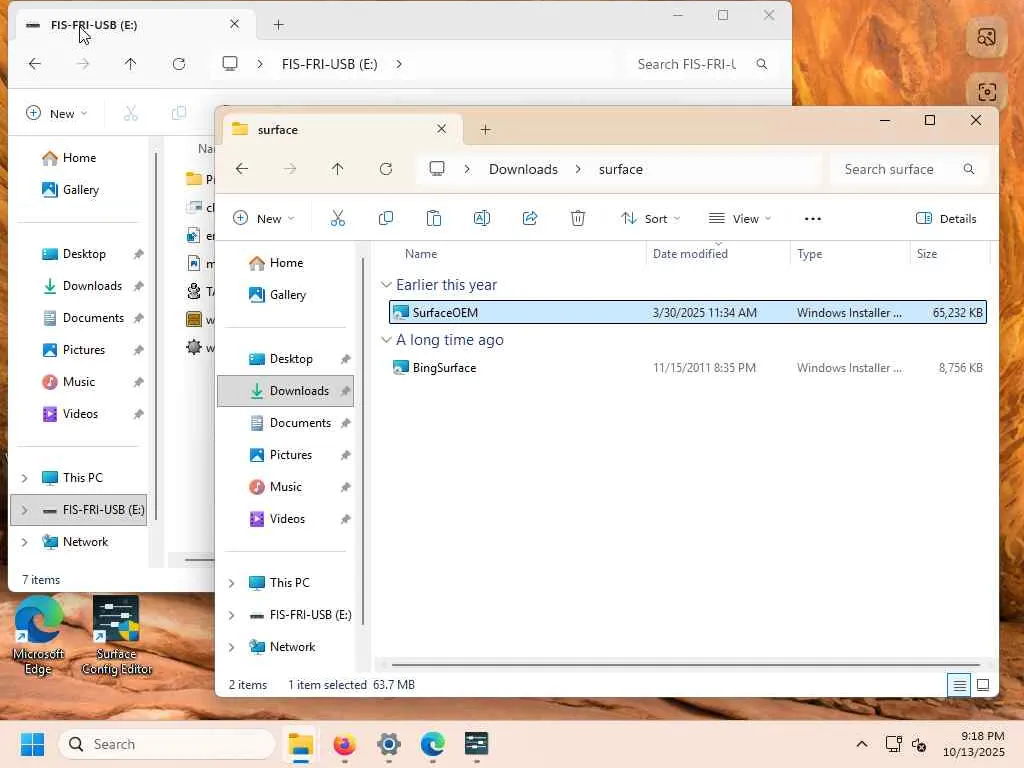Select the SurfaceOEM installer file
The image size is (1024, 768).
point(688,312)
